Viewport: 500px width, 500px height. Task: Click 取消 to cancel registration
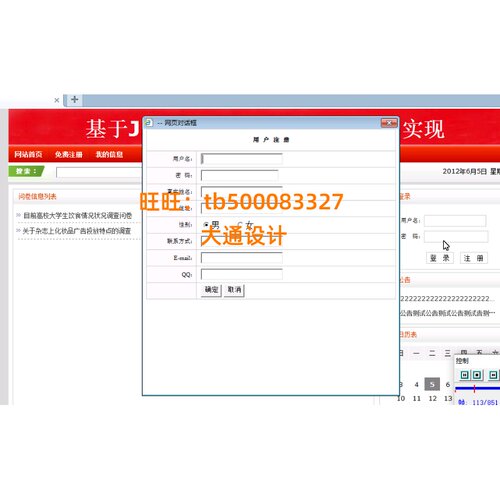(234, 290)
